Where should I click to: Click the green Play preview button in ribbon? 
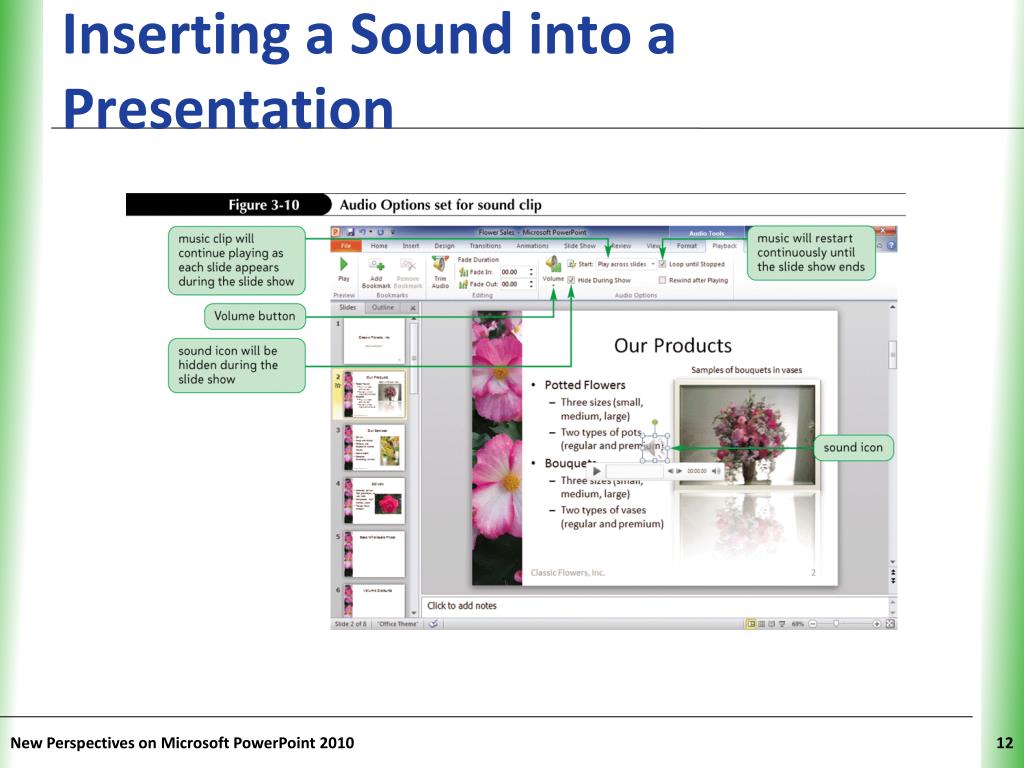coord(344,264)
